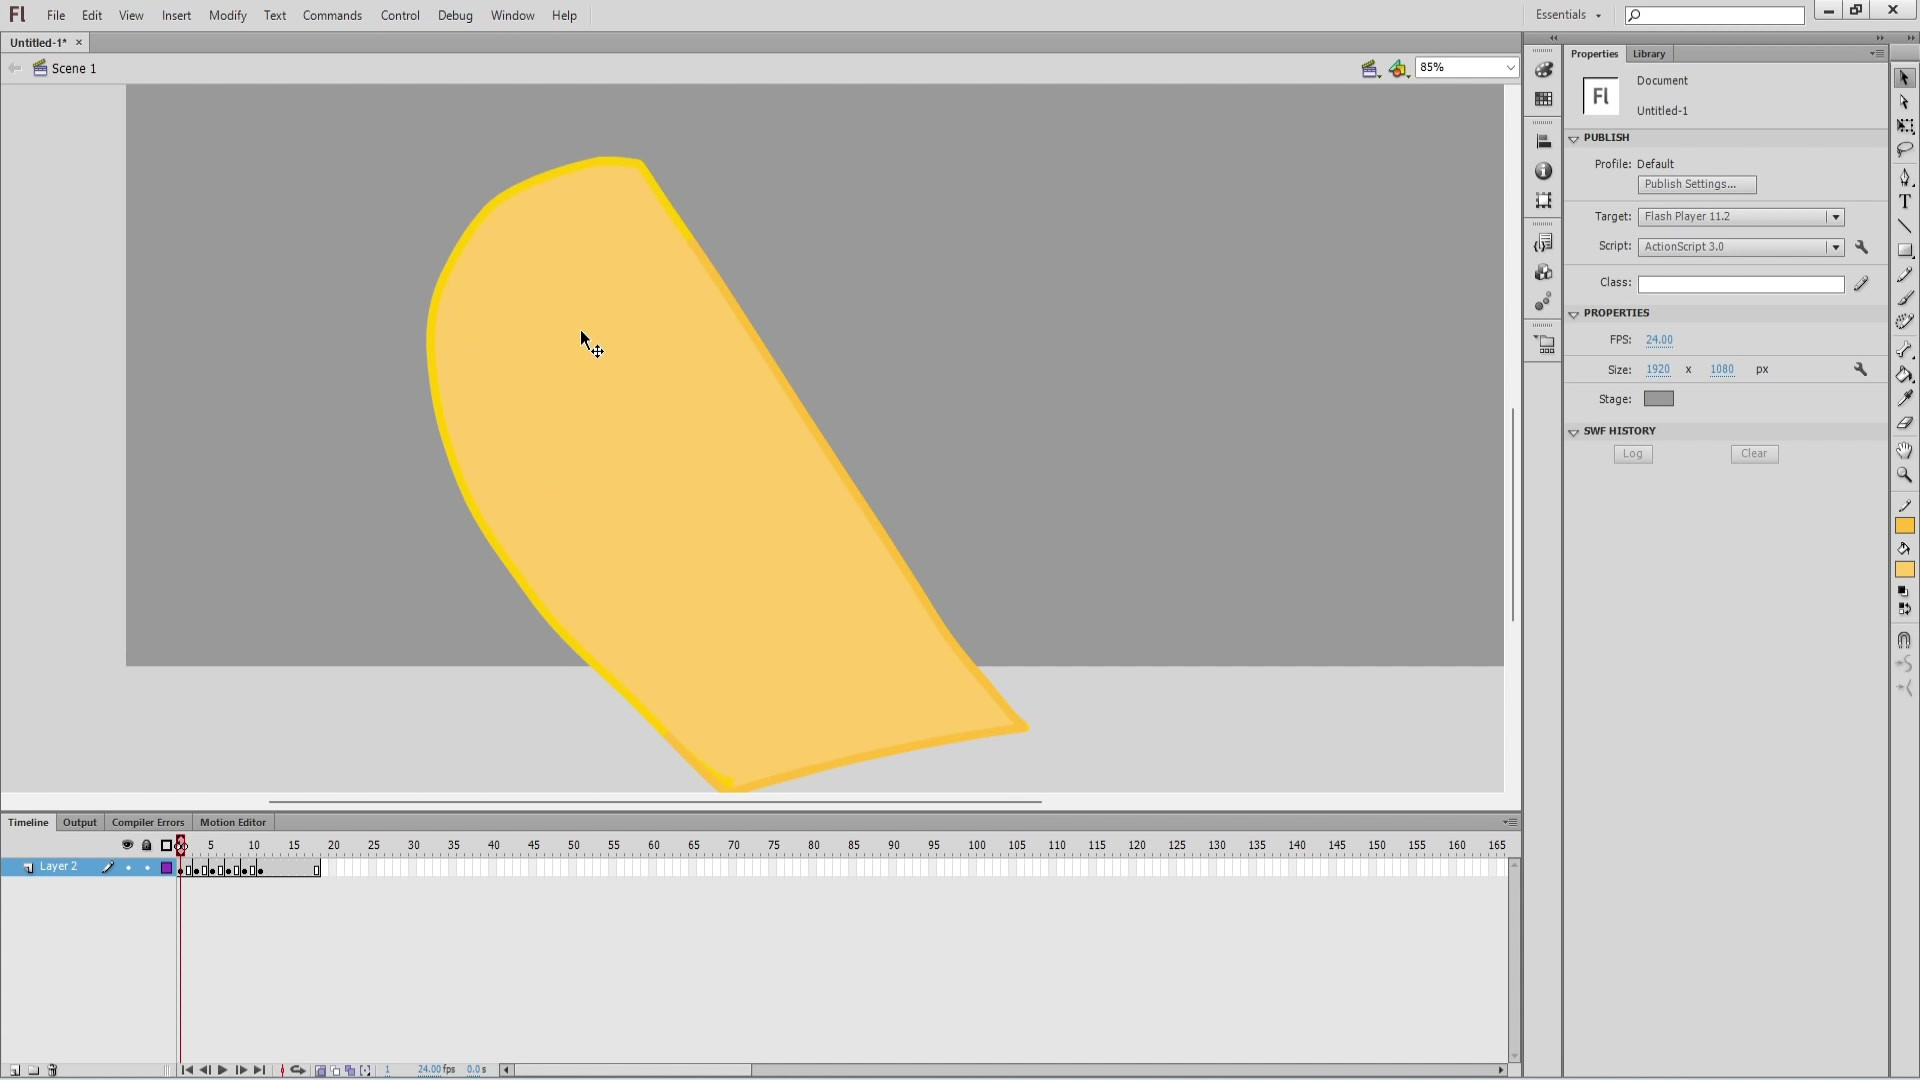Image resolution: width=1920 pixels, height=1080 pixels.
Task: Click New Layer button in timeline
Action: 15,1070
